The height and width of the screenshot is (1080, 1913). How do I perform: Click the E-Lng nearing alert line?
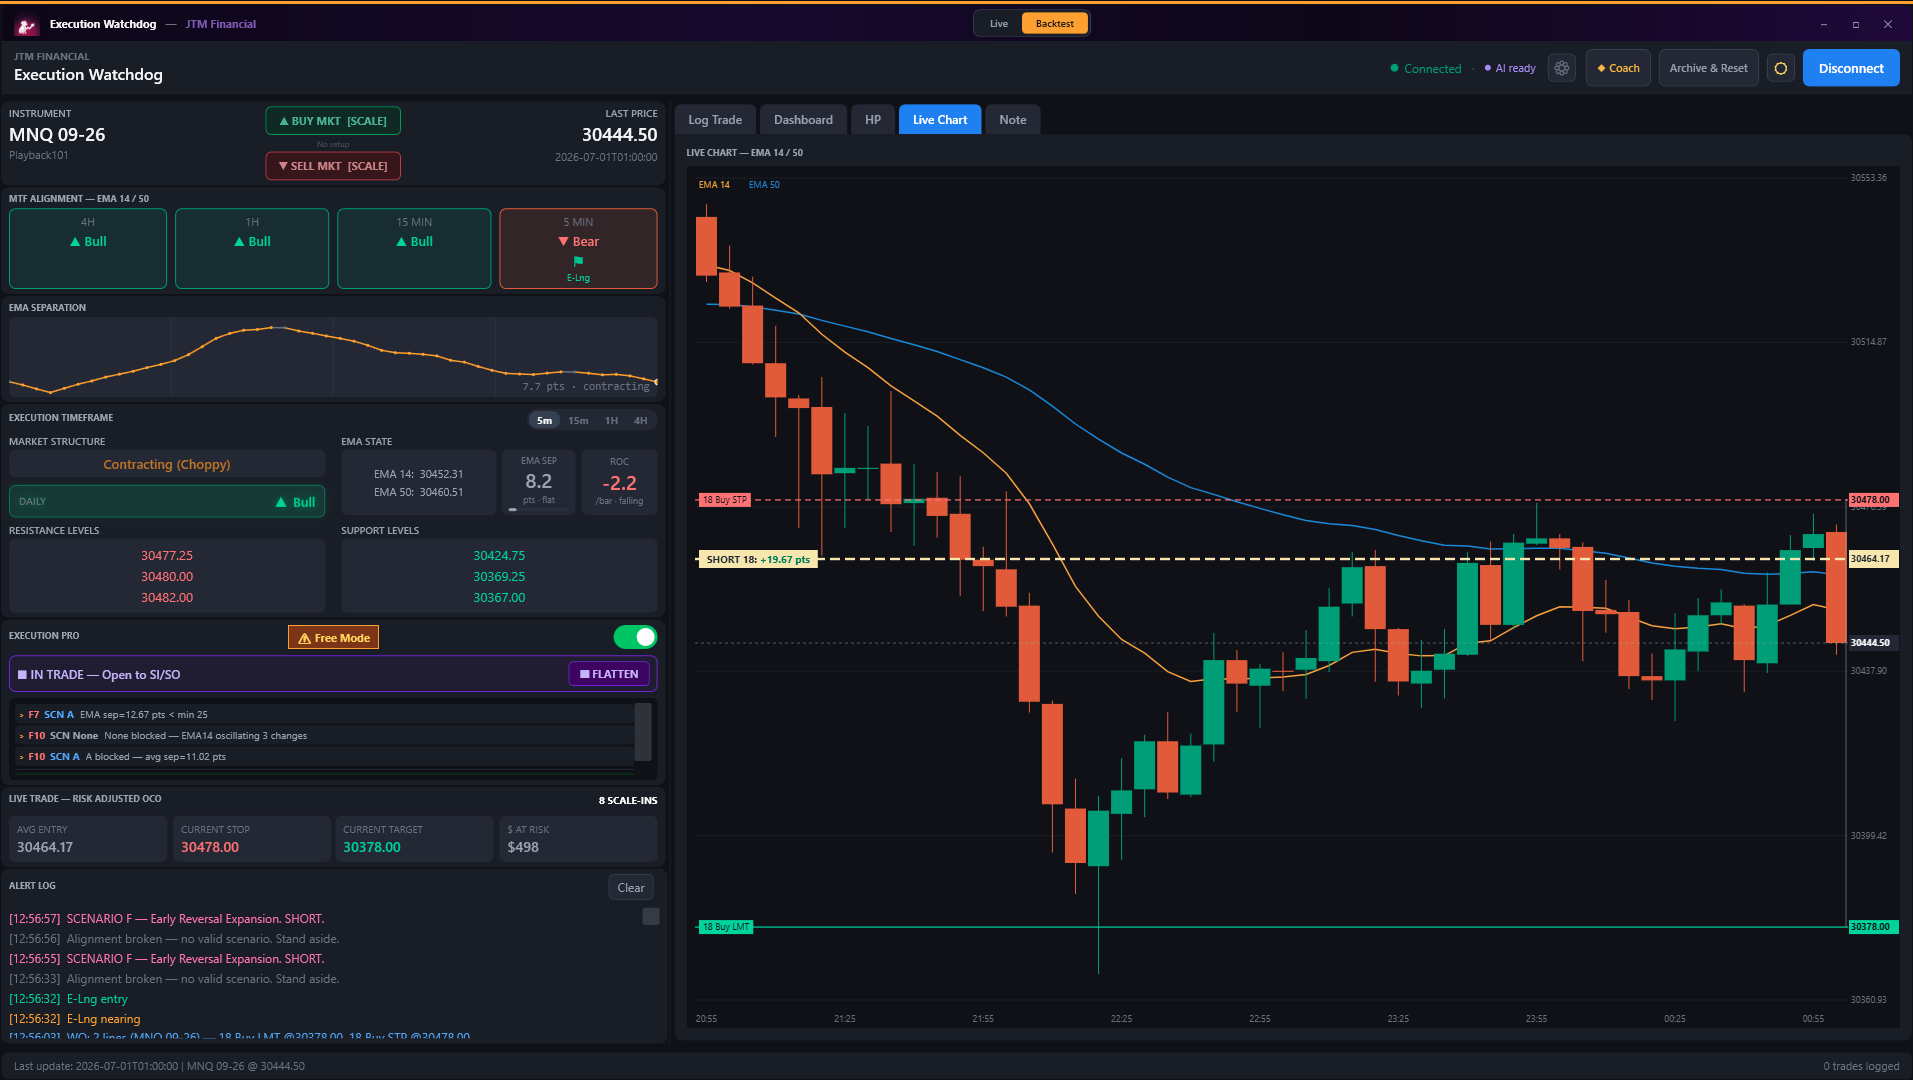coord(75,1019)
